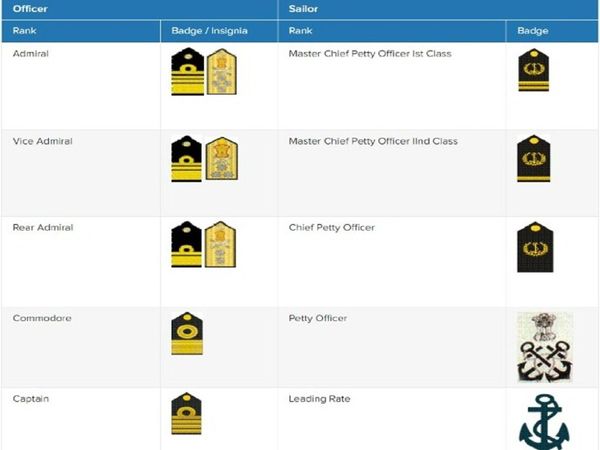Click Master Chief Petty Officer IInd Class badge

tap(533, 158)
